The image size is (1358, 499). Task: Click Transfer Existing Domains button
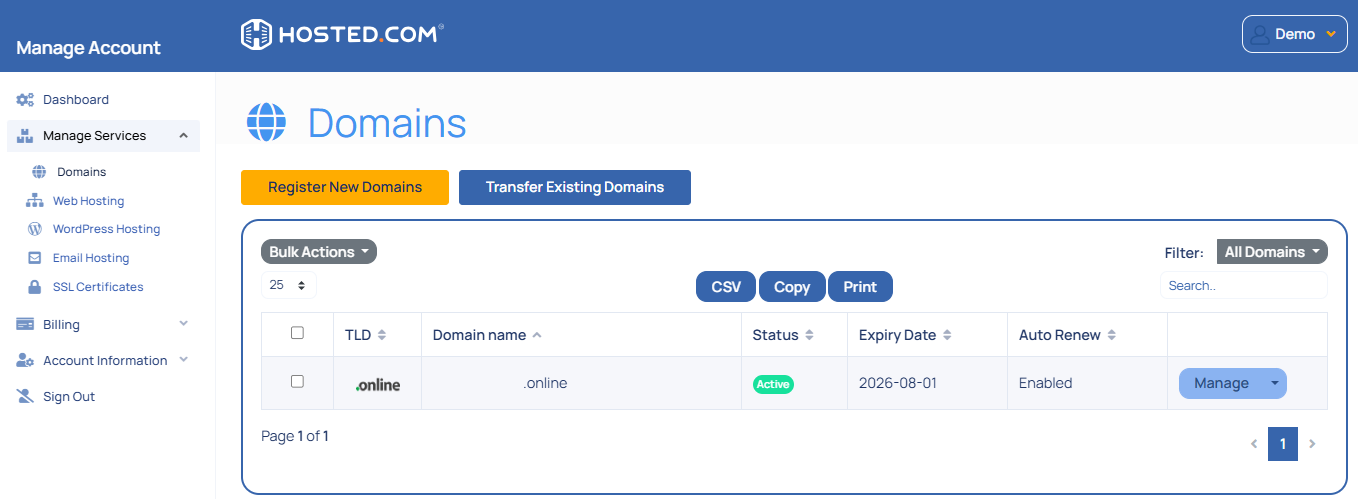(x=574, y=187)
